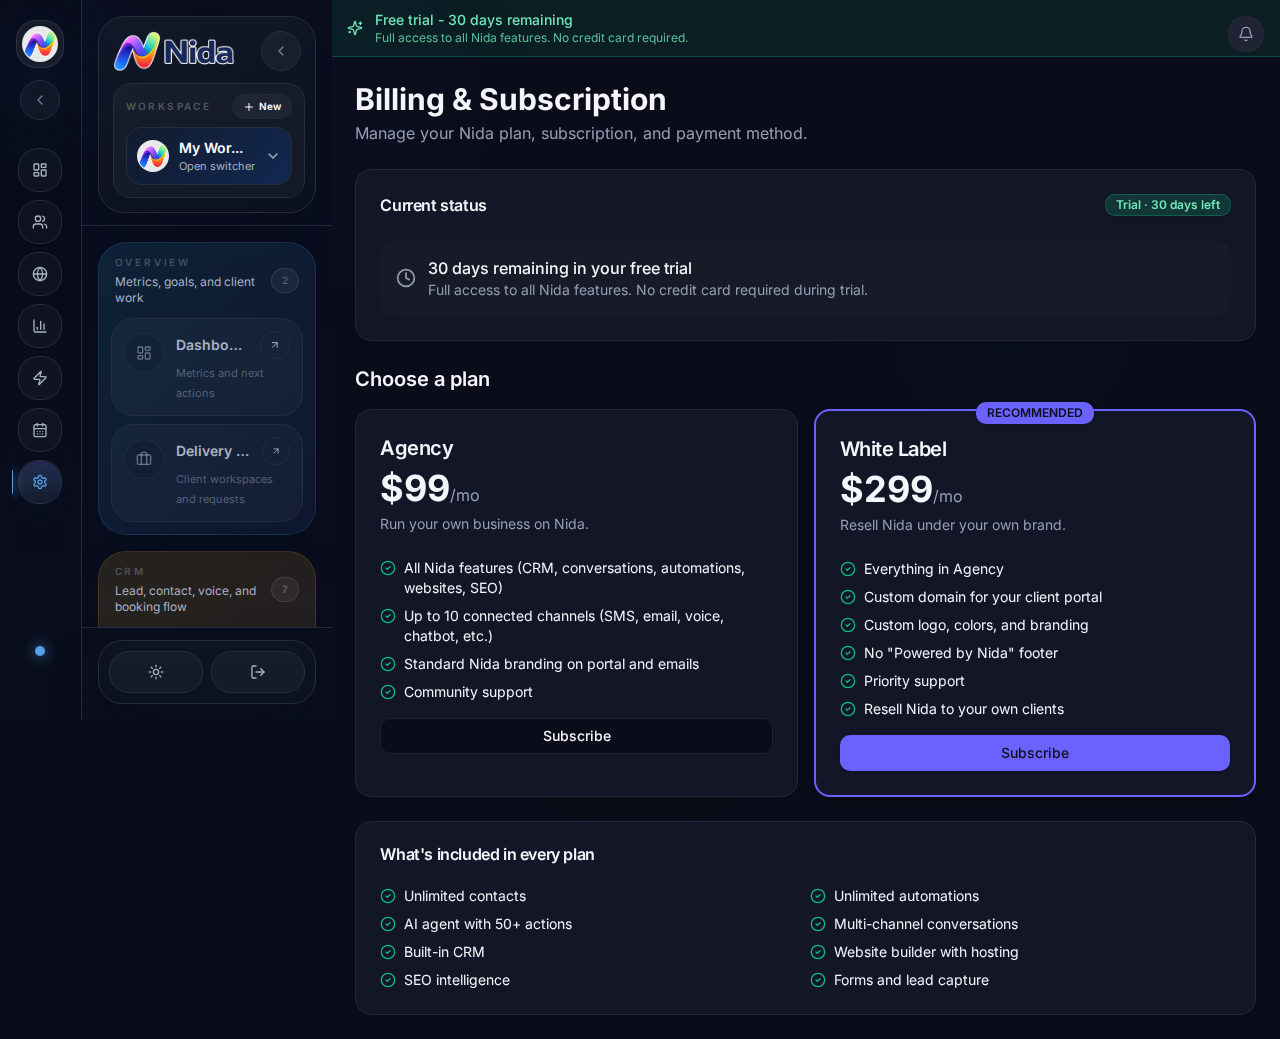This screenshot has width=1280, height=1039.
Task: Expand the CRM section in sidebar
Action: [207, 590]
